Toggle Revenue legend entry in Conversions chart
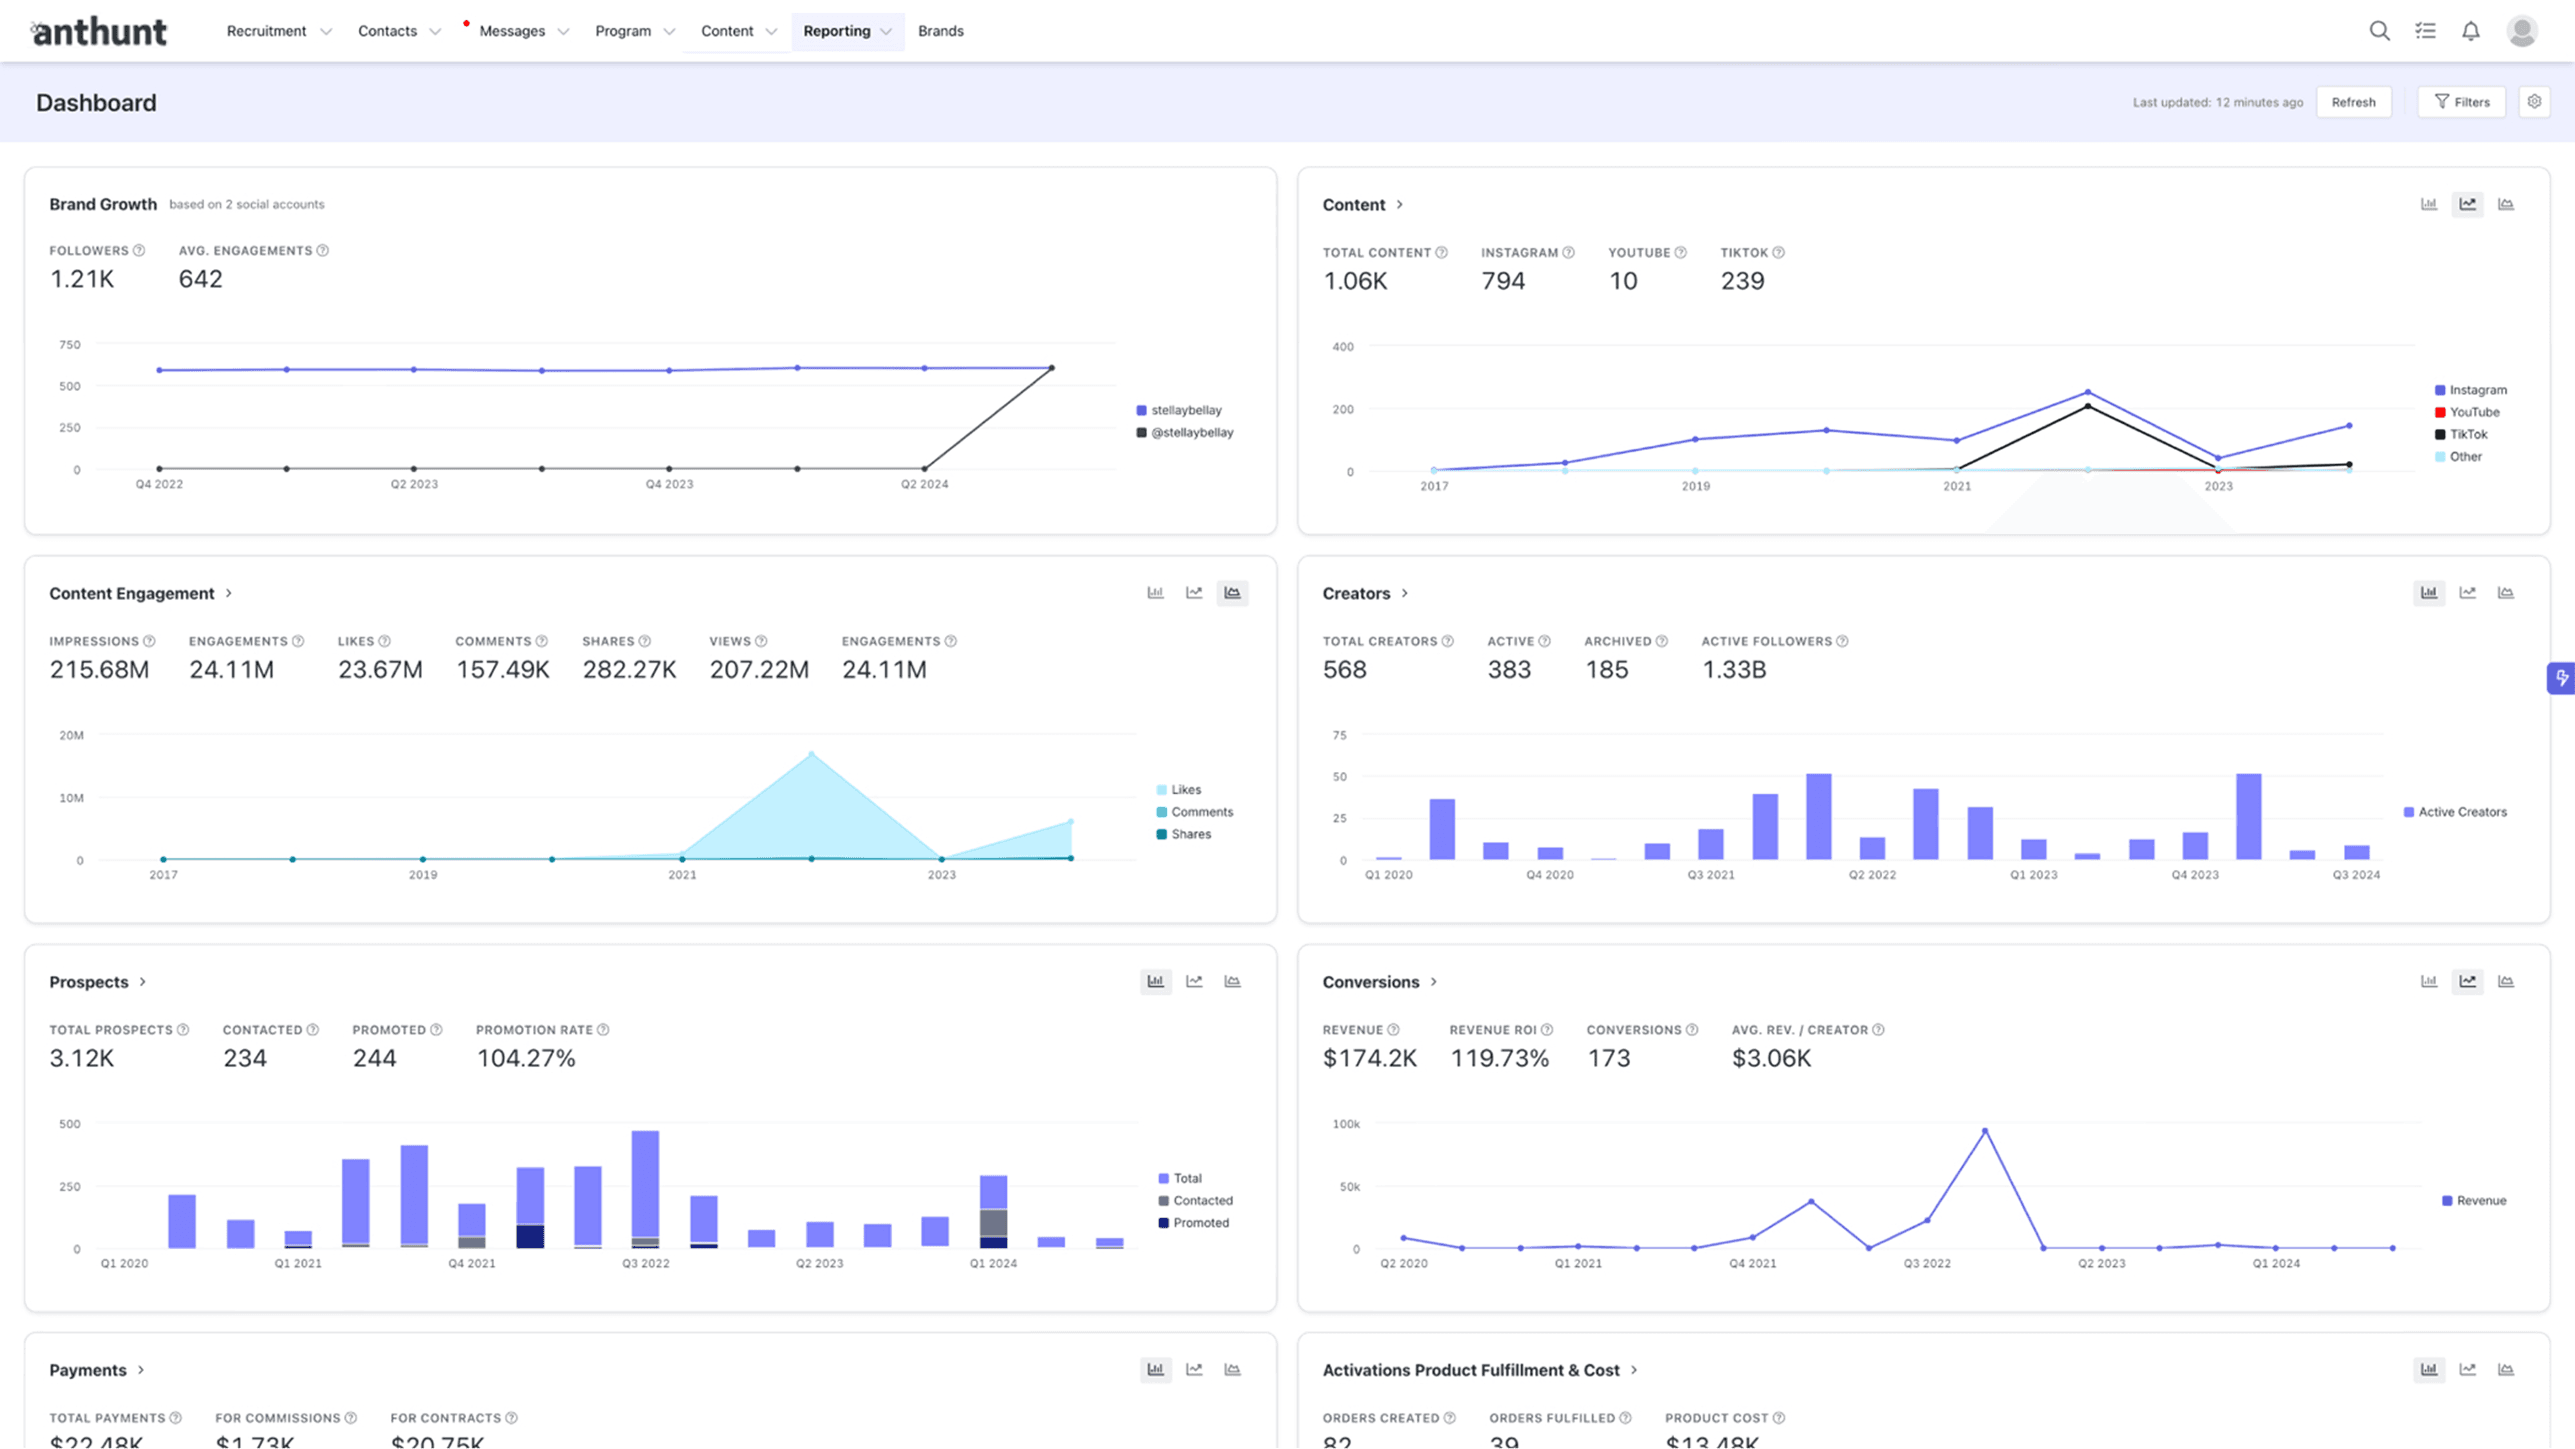Image resolution: width=2575 pixels, height=1449 pixels. tap(2474, 1201)
